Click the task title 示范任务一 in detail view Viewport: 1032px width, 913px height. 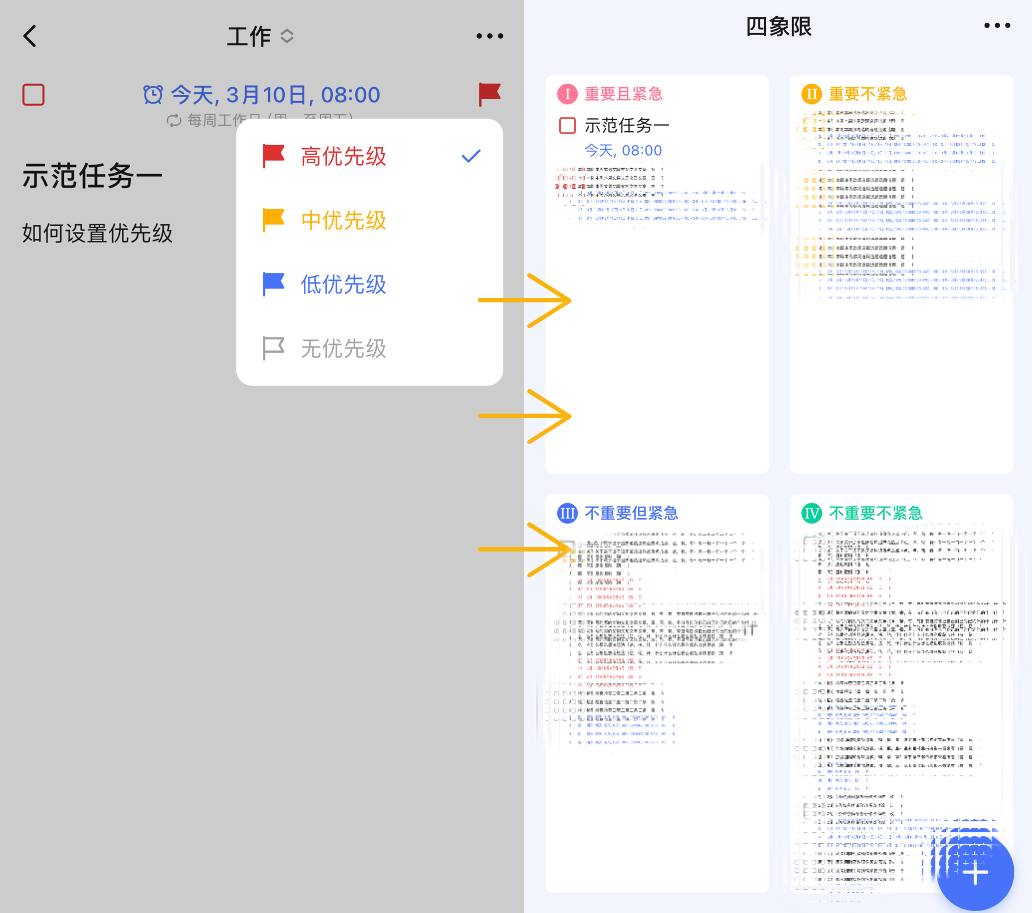pos(92,176)
